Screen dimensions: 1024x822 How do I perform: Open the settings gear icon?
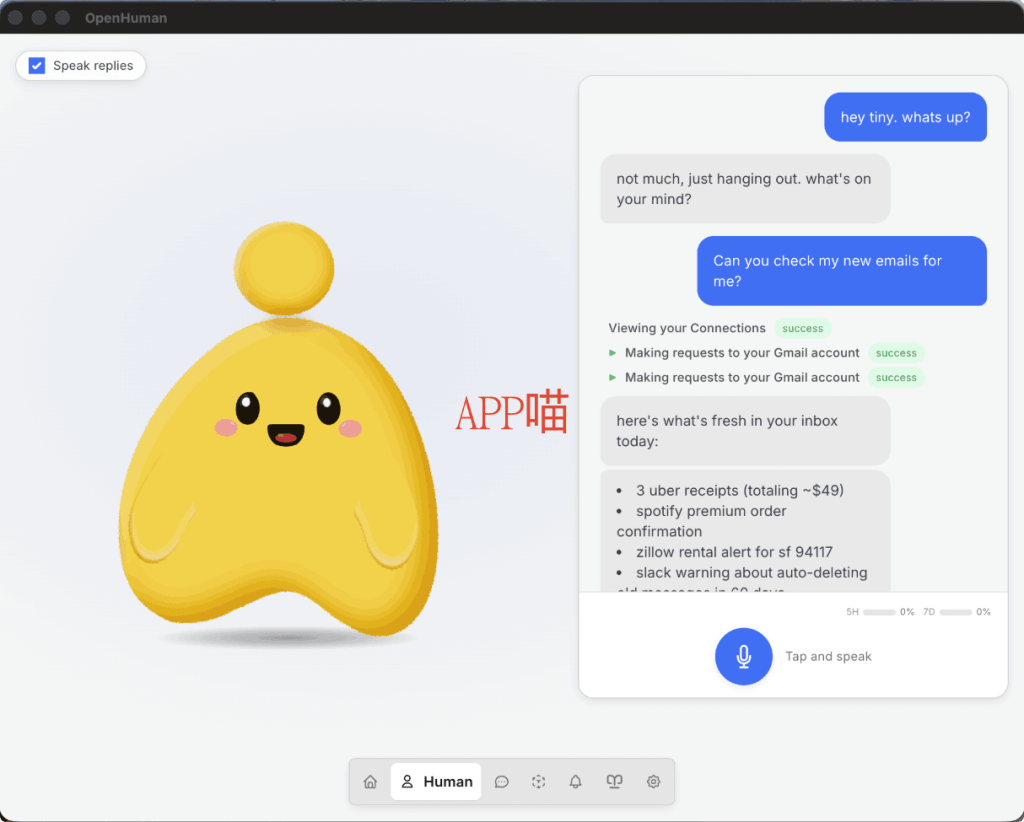tap(653, 782)
